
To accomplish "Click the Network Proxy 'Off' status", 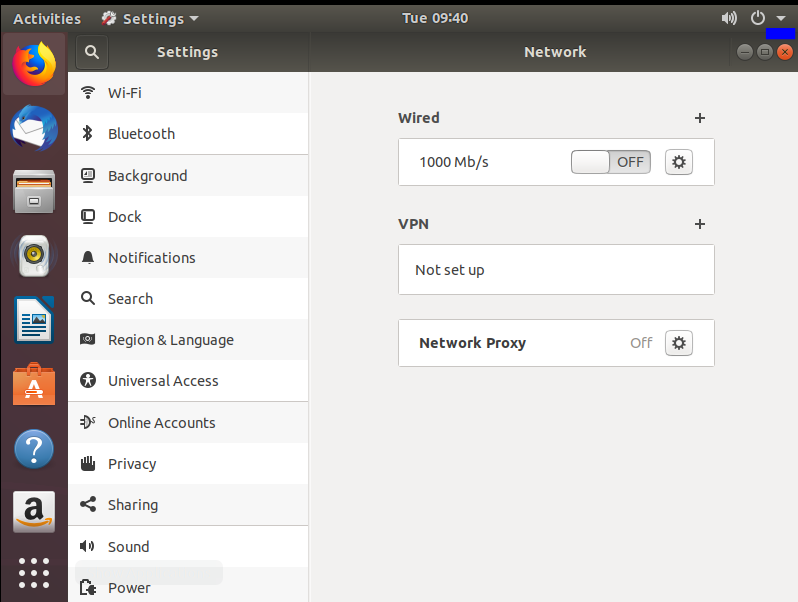I will tap(641, 343).
